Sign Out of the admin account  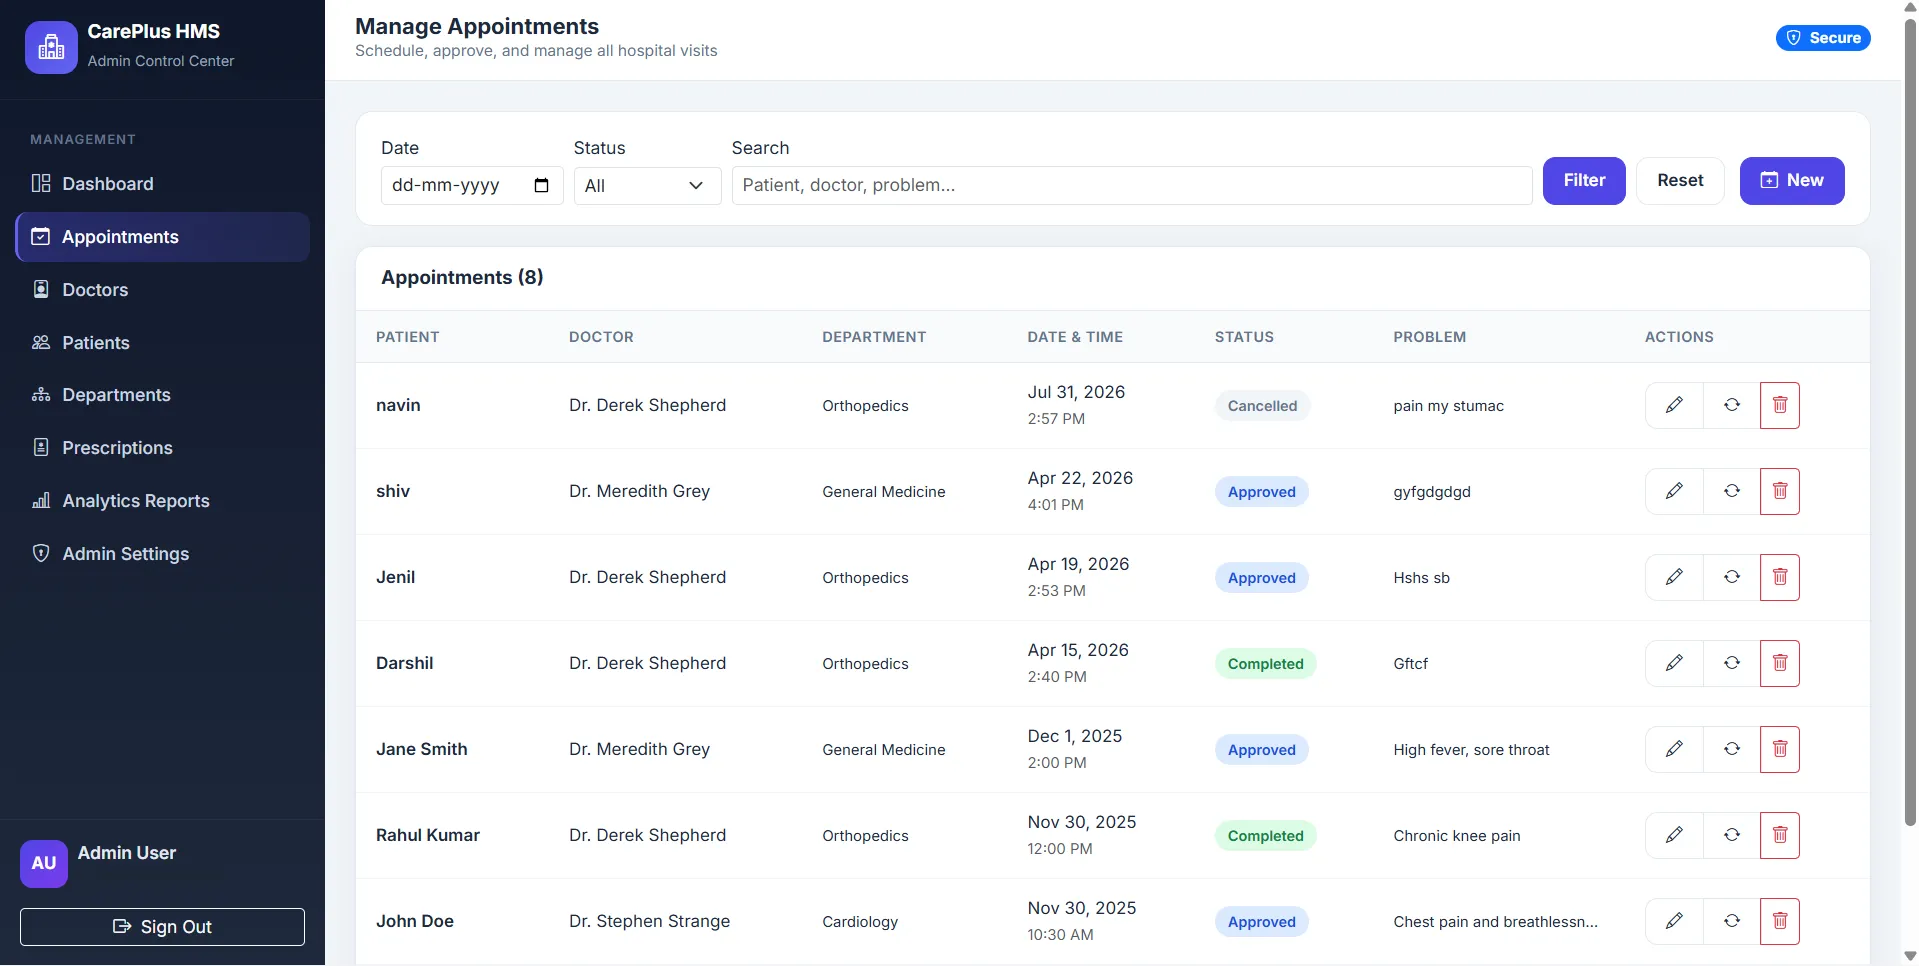point(162,927)
